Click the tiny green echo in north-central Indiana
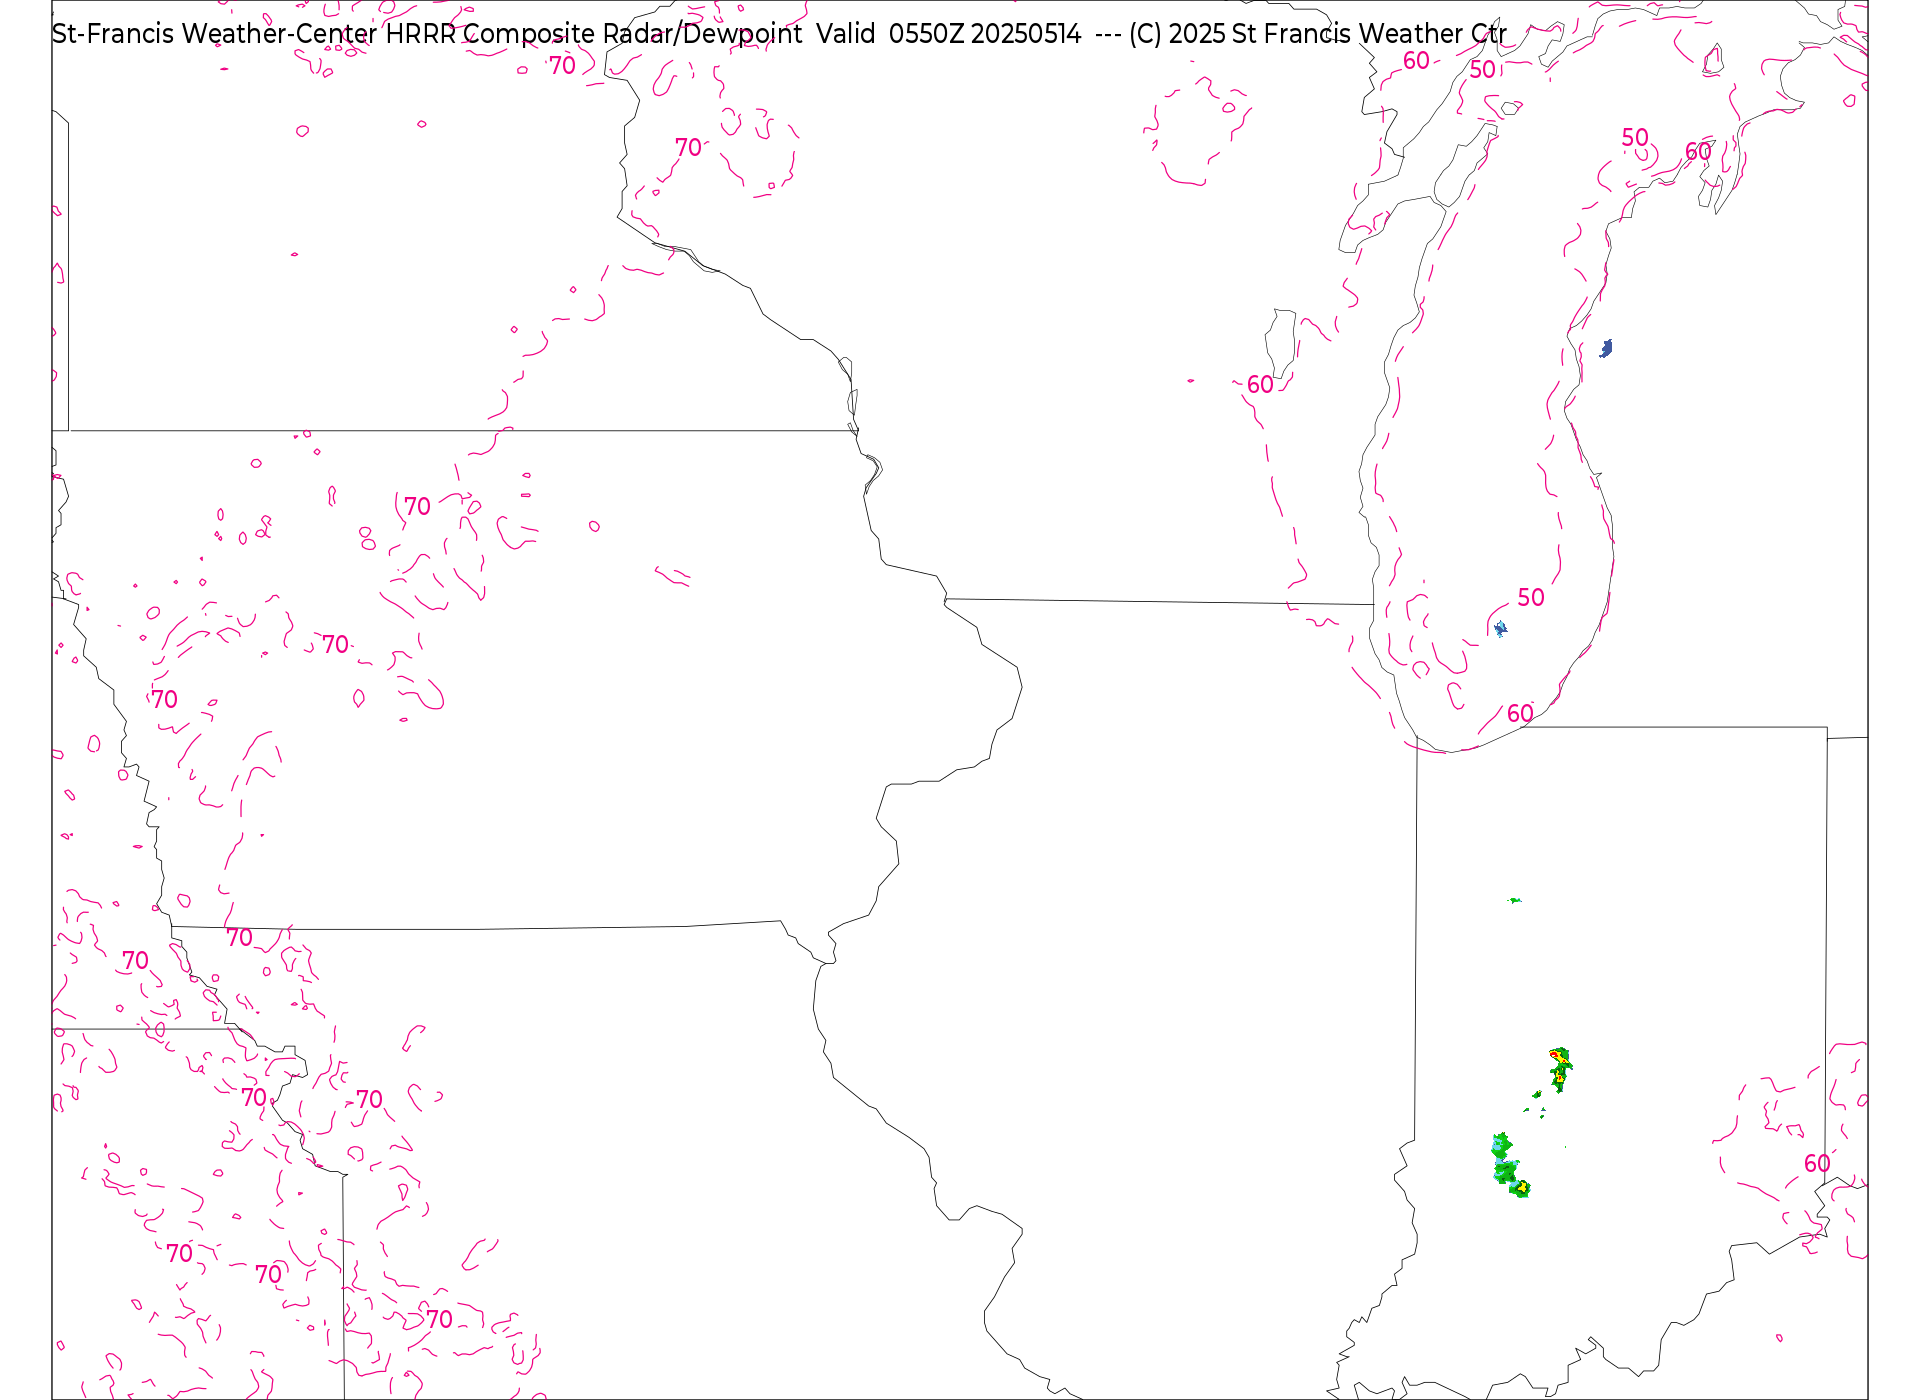 pyautogui.click(x=1515, y=900)
